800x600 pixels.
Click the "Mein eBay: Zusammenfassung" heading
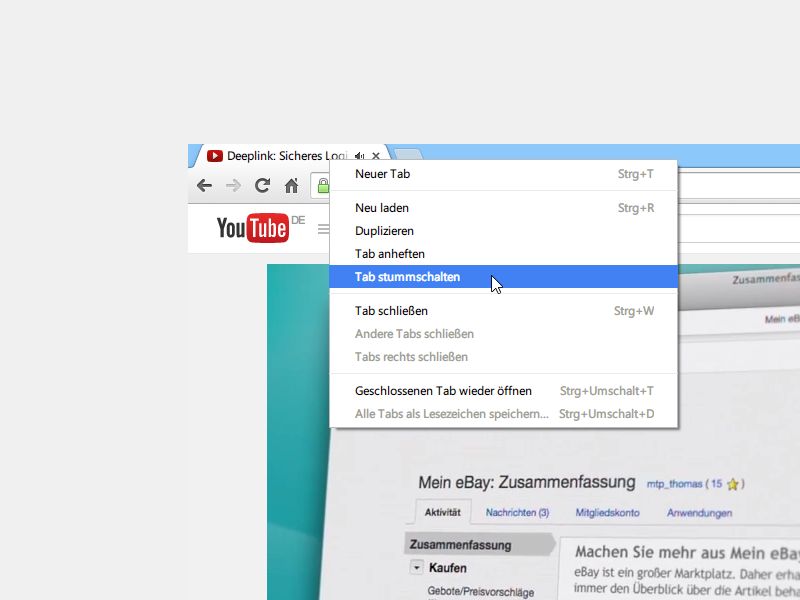pos(527,482)
